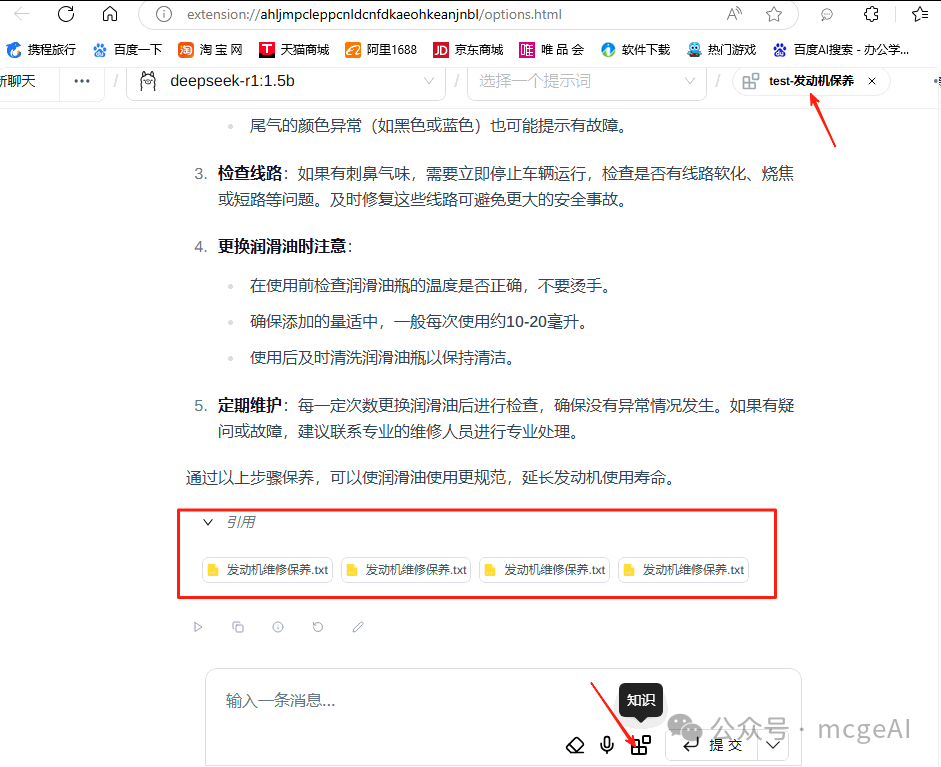The width and height of the screenshot is (941, 767).
Task: Click the address bar URL field
Action: 400,15
